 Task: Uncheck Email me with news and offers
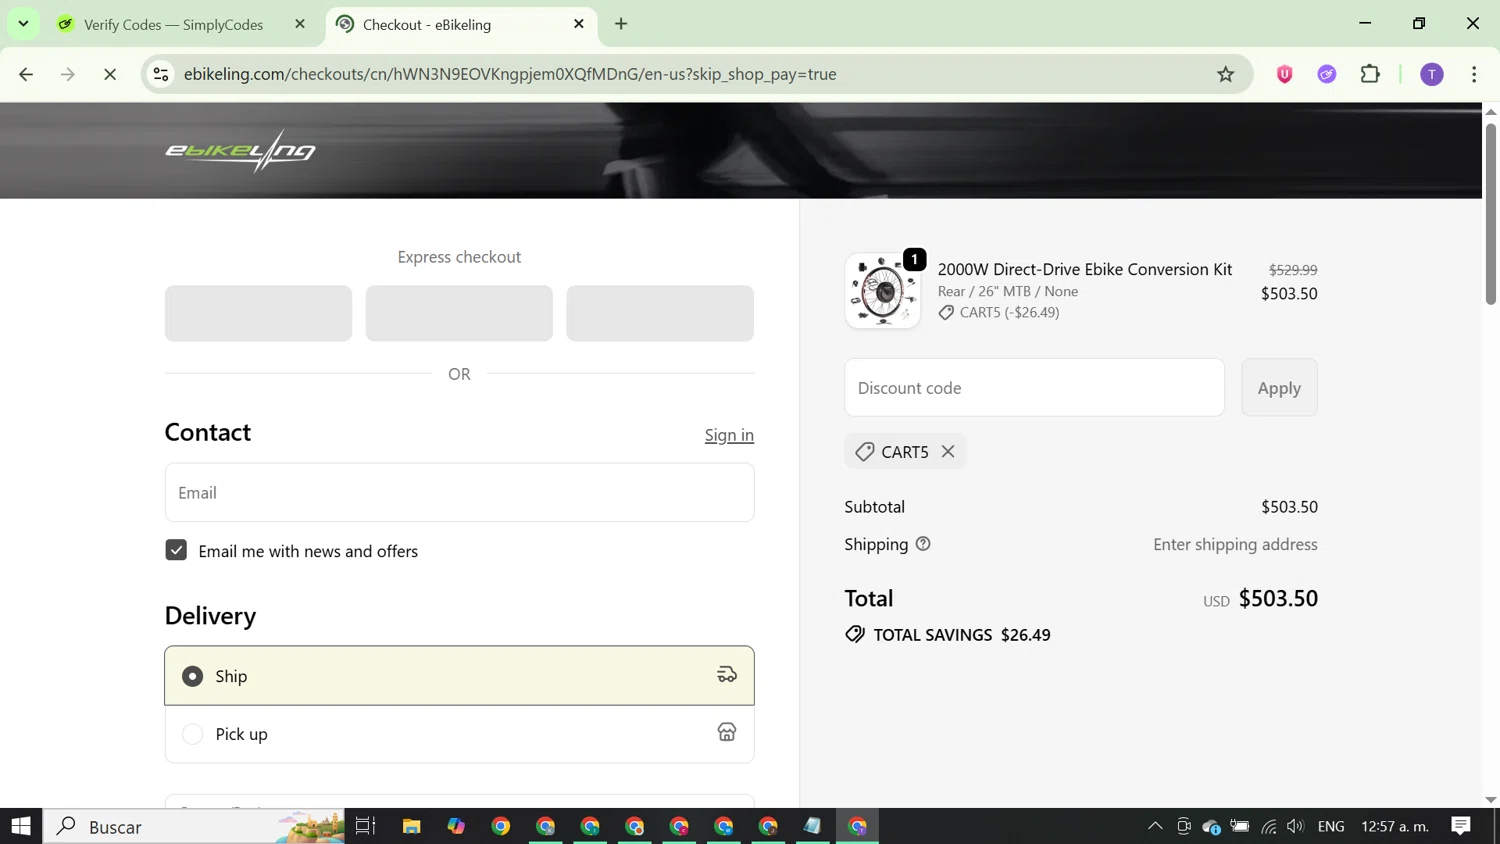[x=176, y=550]
